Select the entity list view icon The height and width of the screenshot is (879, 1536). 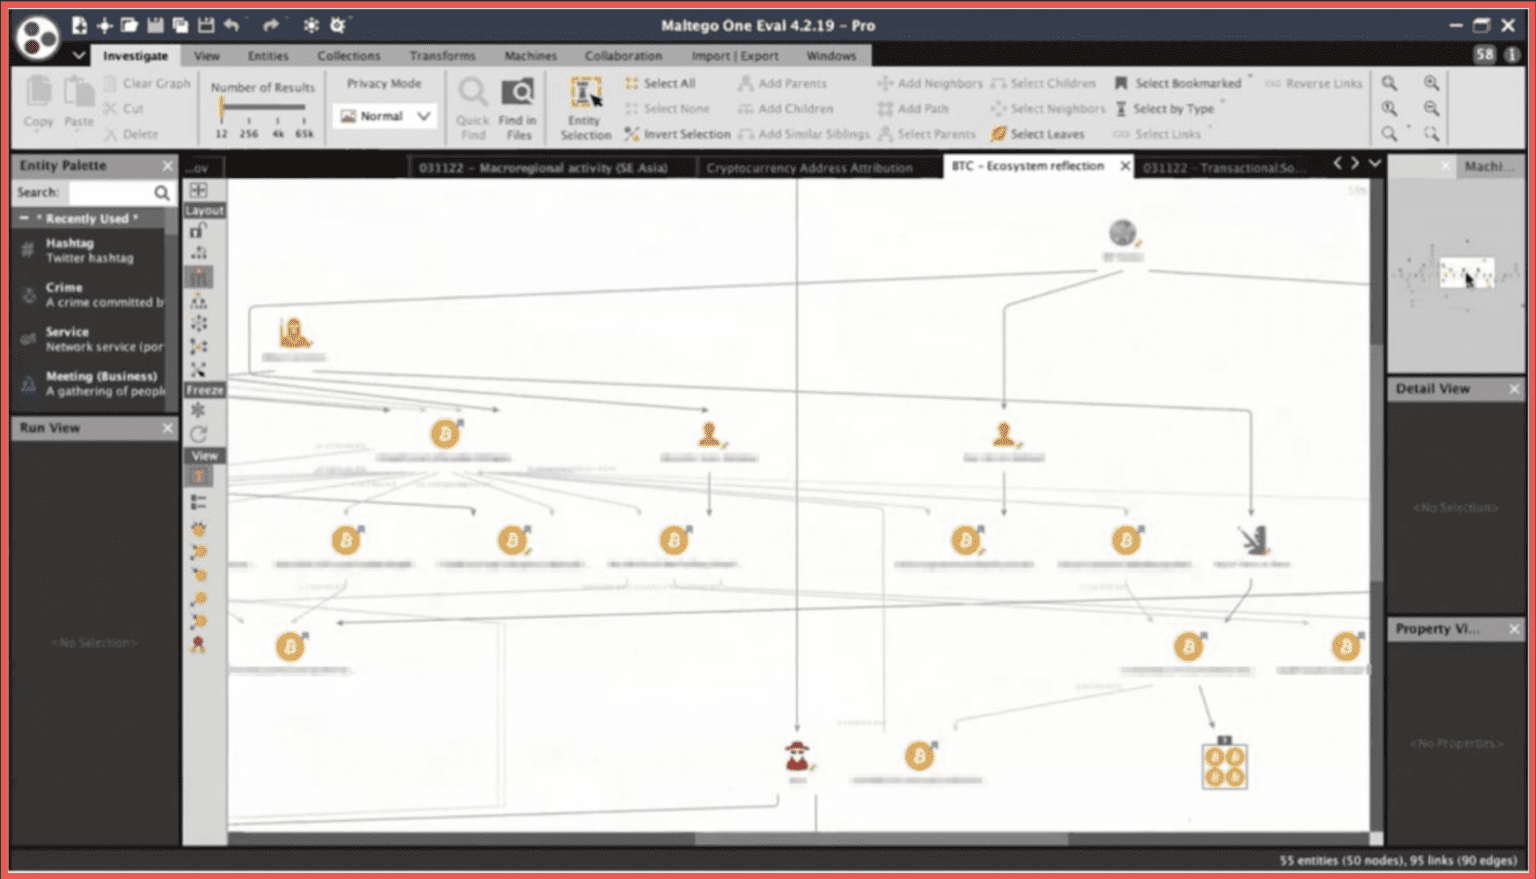tap(198, 502)
